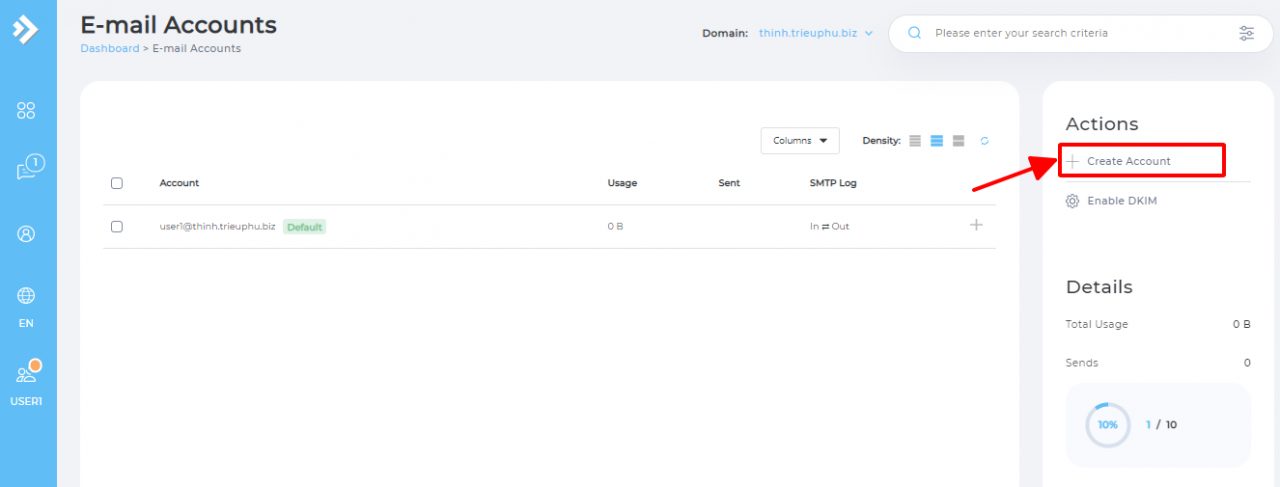
Task: Open the apps grid icon in sidebar
Action: tap(26, 111)
